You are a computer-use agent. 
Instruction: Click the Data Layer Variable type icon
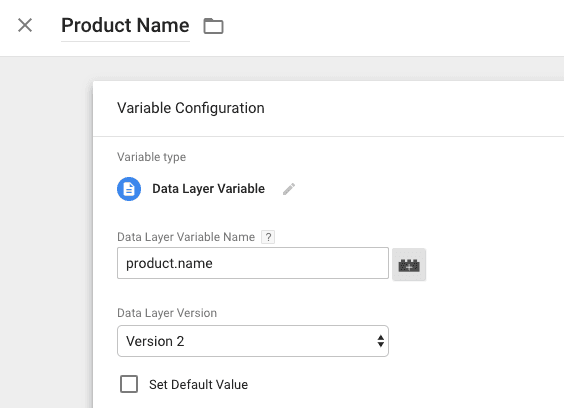tap(129, 189)
